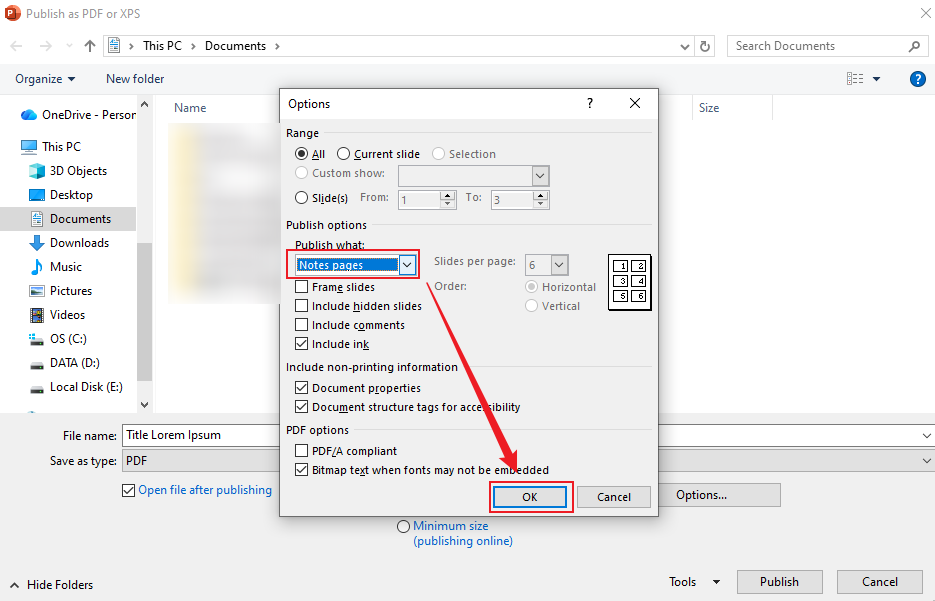935x601 pixels.
Task: Open Help via the question mark icon
Action: click(x=917, y=79)
